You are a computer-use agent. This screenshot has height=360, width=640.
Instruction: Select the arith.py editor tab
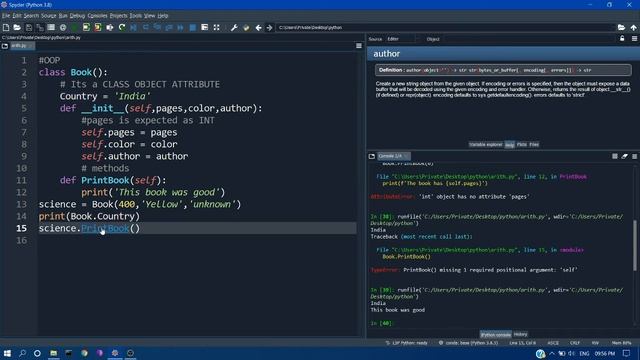tap(22, 46)
